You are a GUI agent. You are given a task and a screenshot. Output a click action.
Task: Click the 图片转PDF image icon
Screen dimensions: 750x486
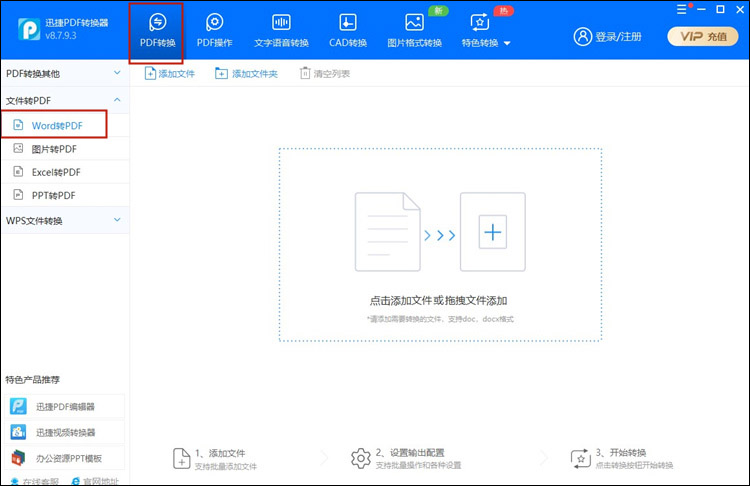pos(18,148)
